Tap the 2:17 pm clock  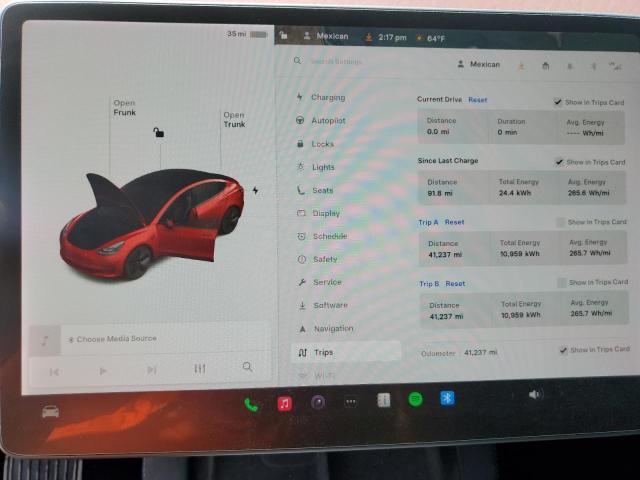tap(392, 38)
